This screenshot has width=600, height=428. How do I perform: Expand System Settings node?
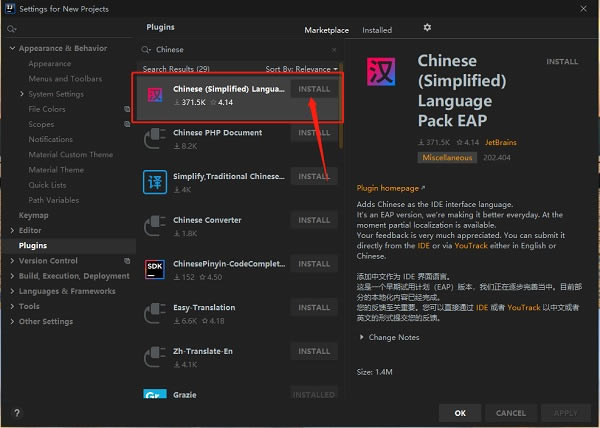(x=22, y=94)
